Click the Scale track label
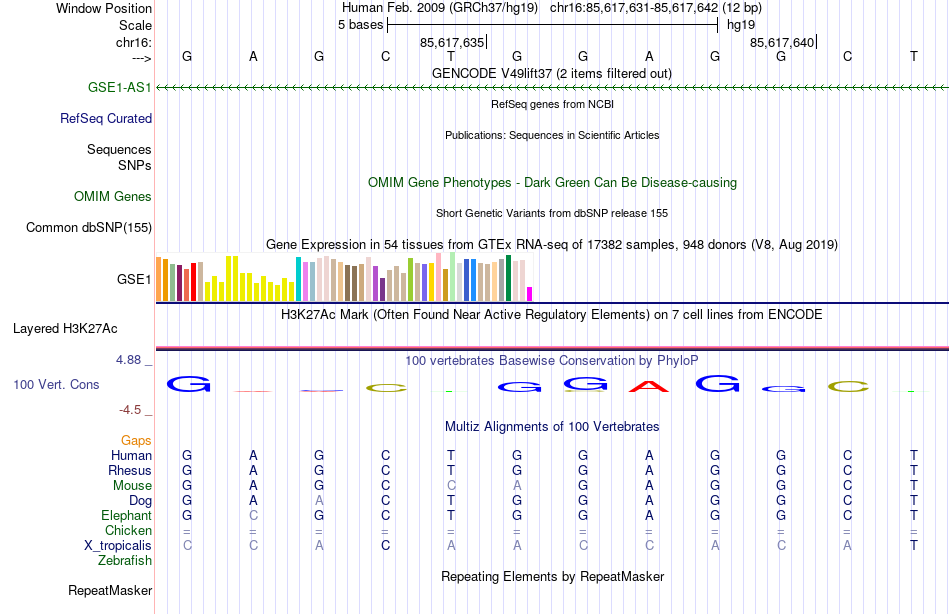 tap(135, 25)
